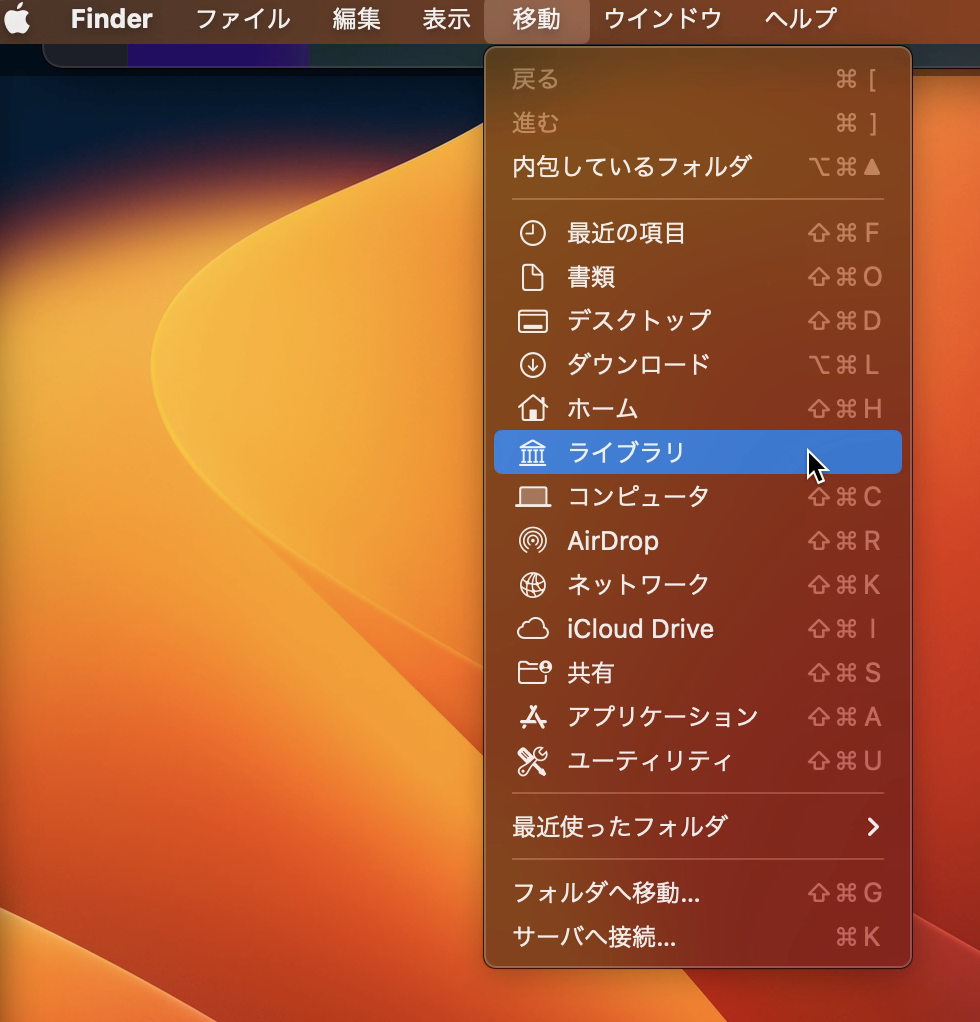Click the chevron beside 最近使ったフォルダ

pyautogui.click(x=873, y=827)
